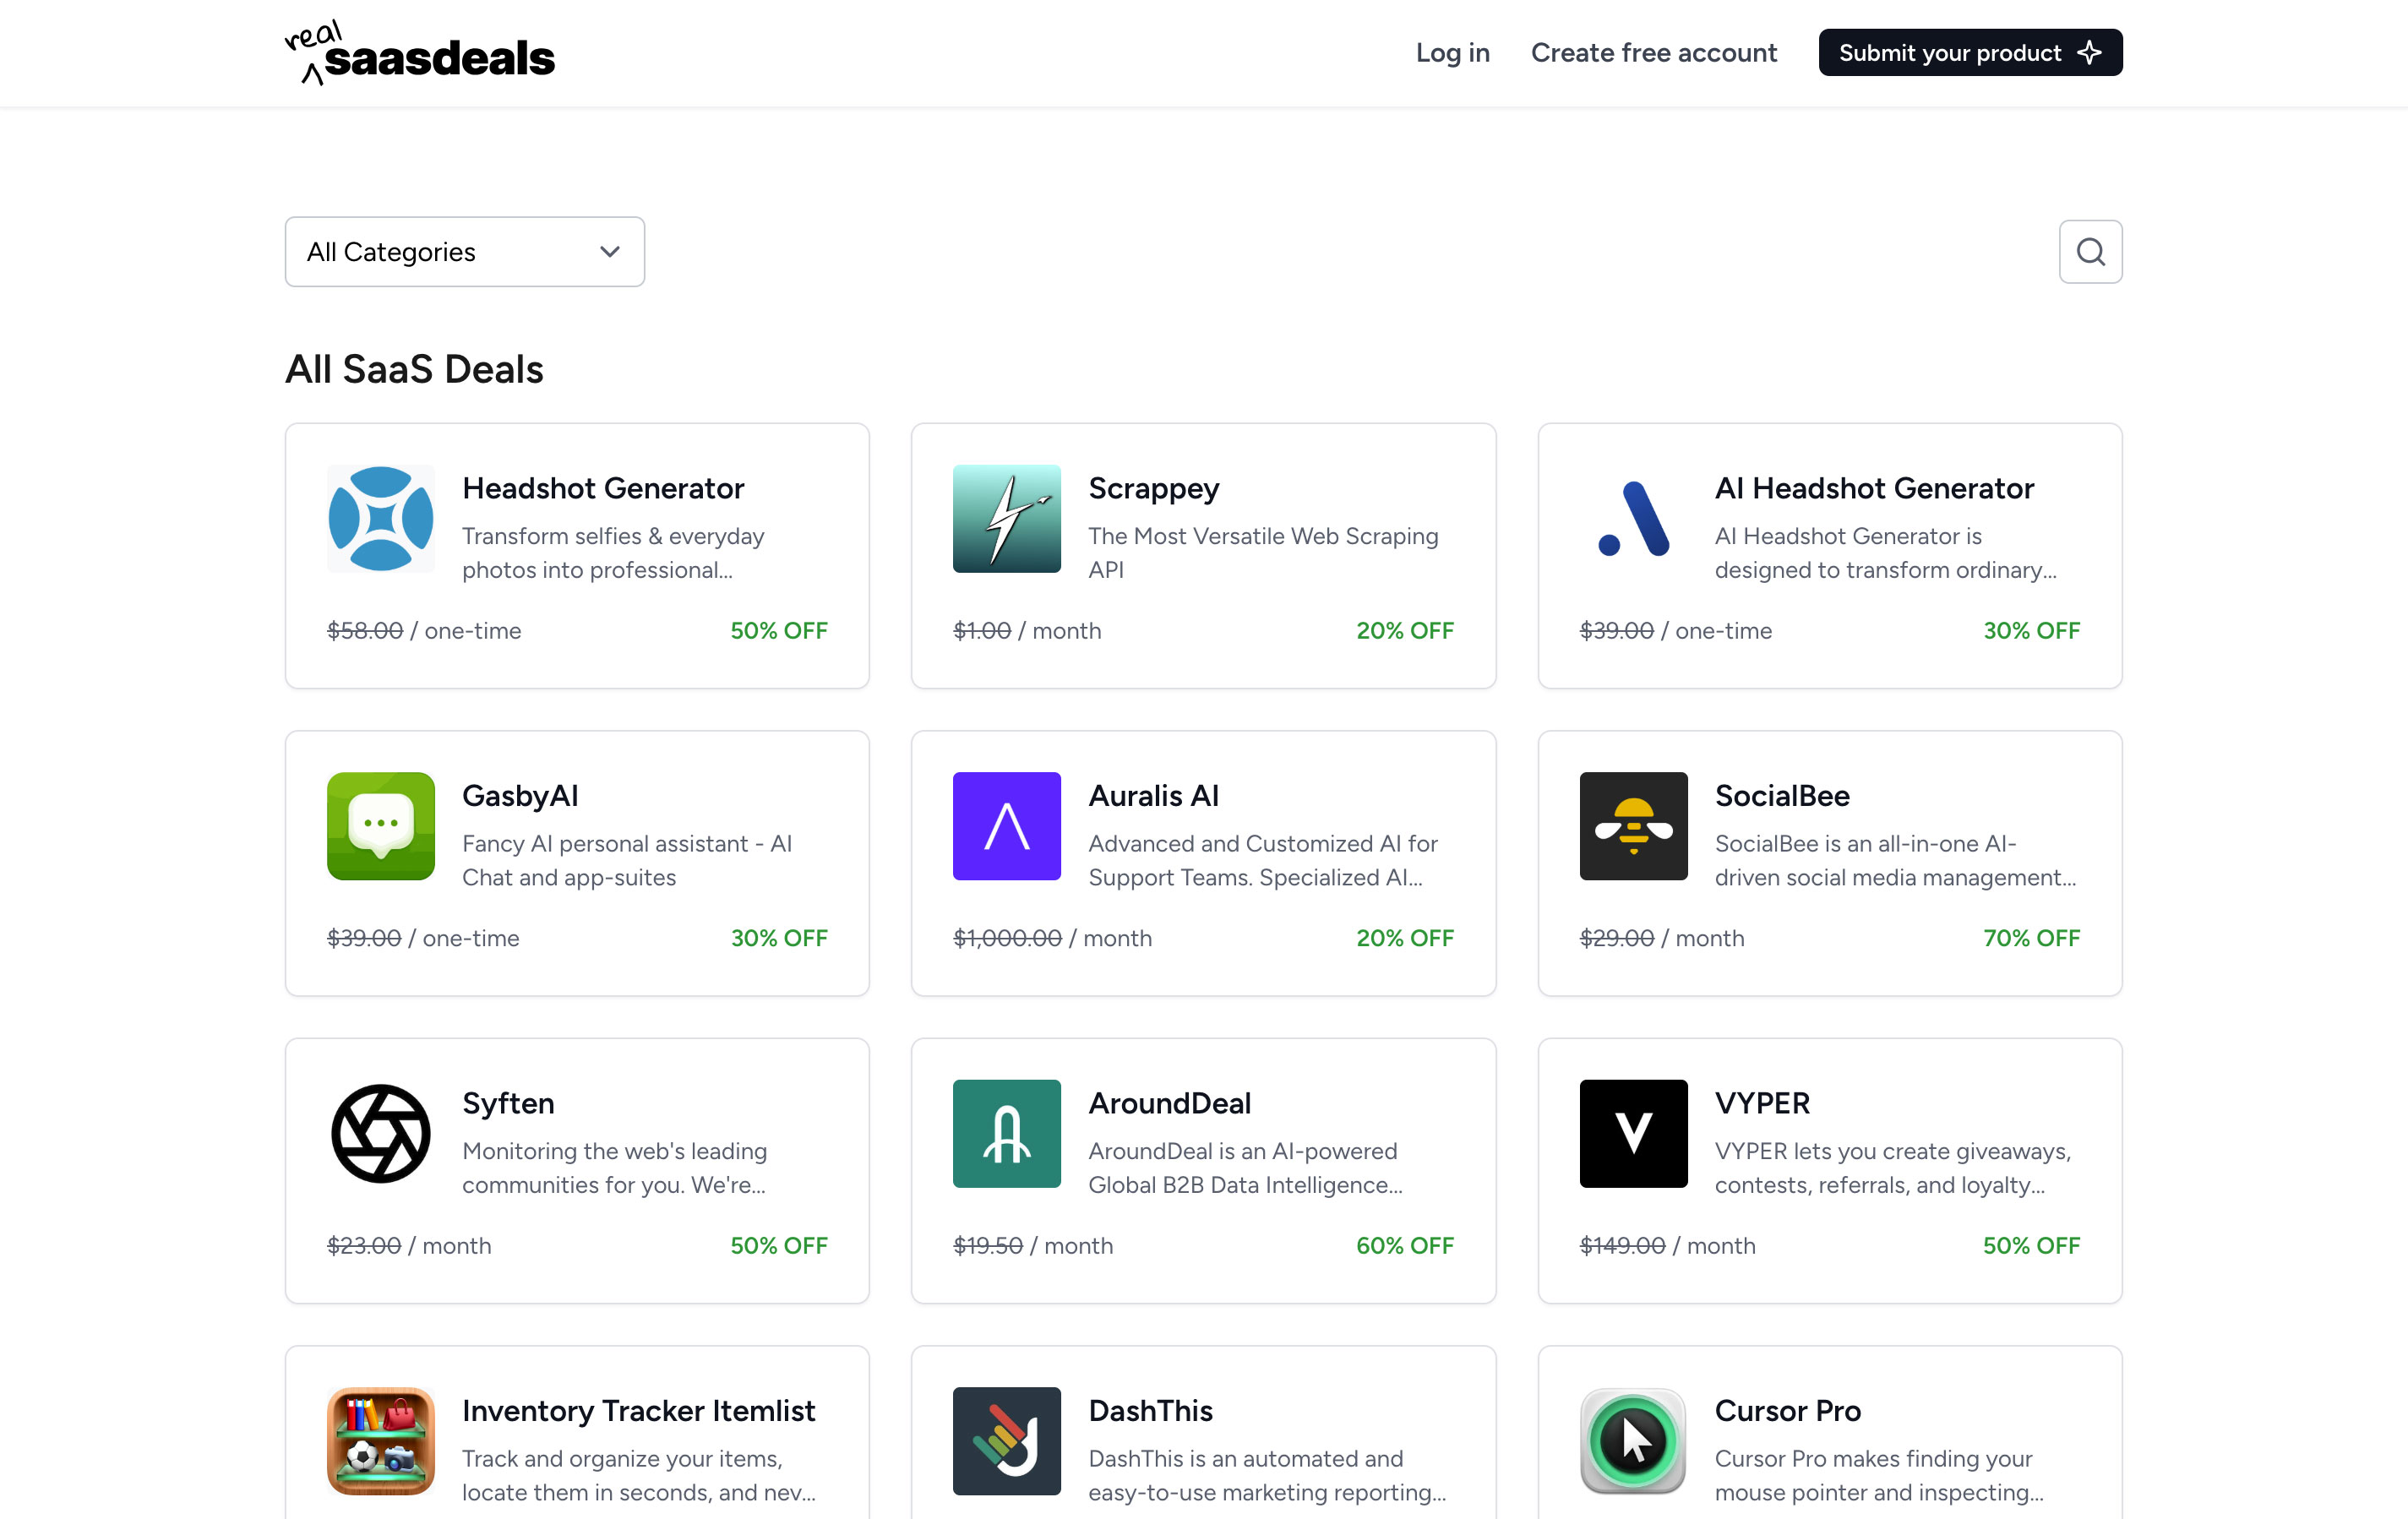Open the AI Headshot Generator title

(1873, 488)
